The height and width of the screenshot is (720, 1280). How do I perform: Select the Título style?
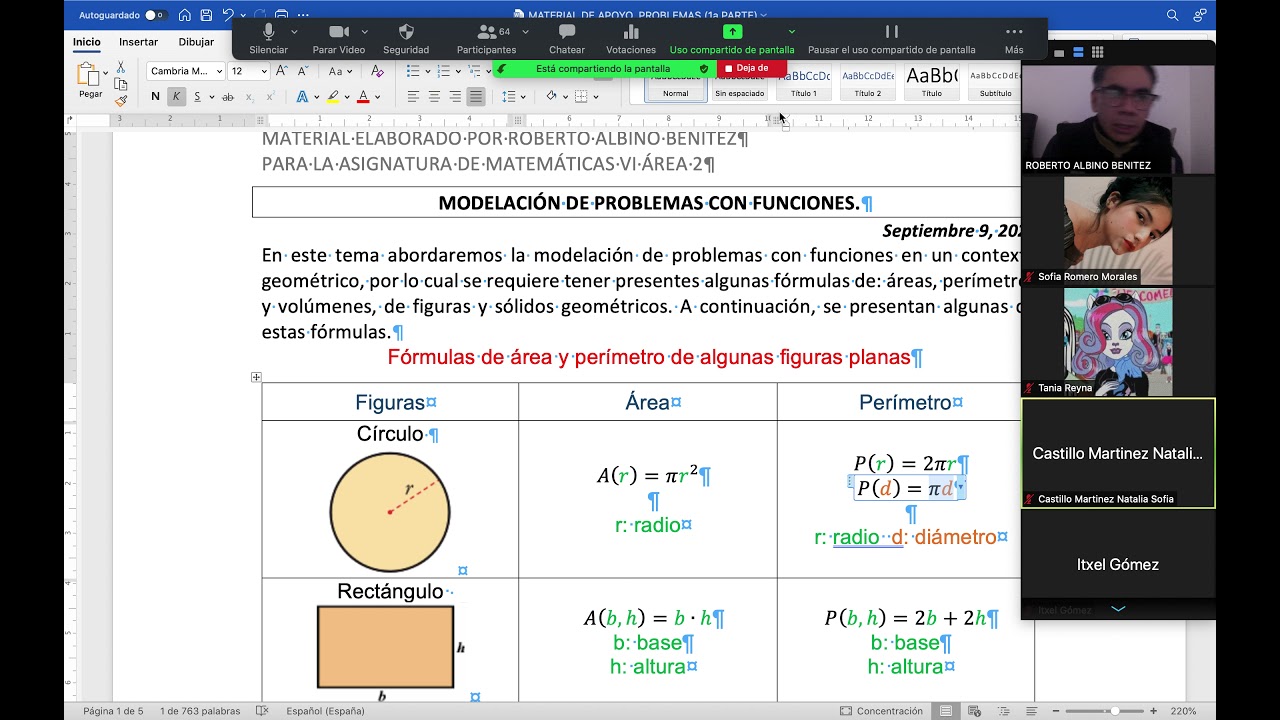(931, 82)
